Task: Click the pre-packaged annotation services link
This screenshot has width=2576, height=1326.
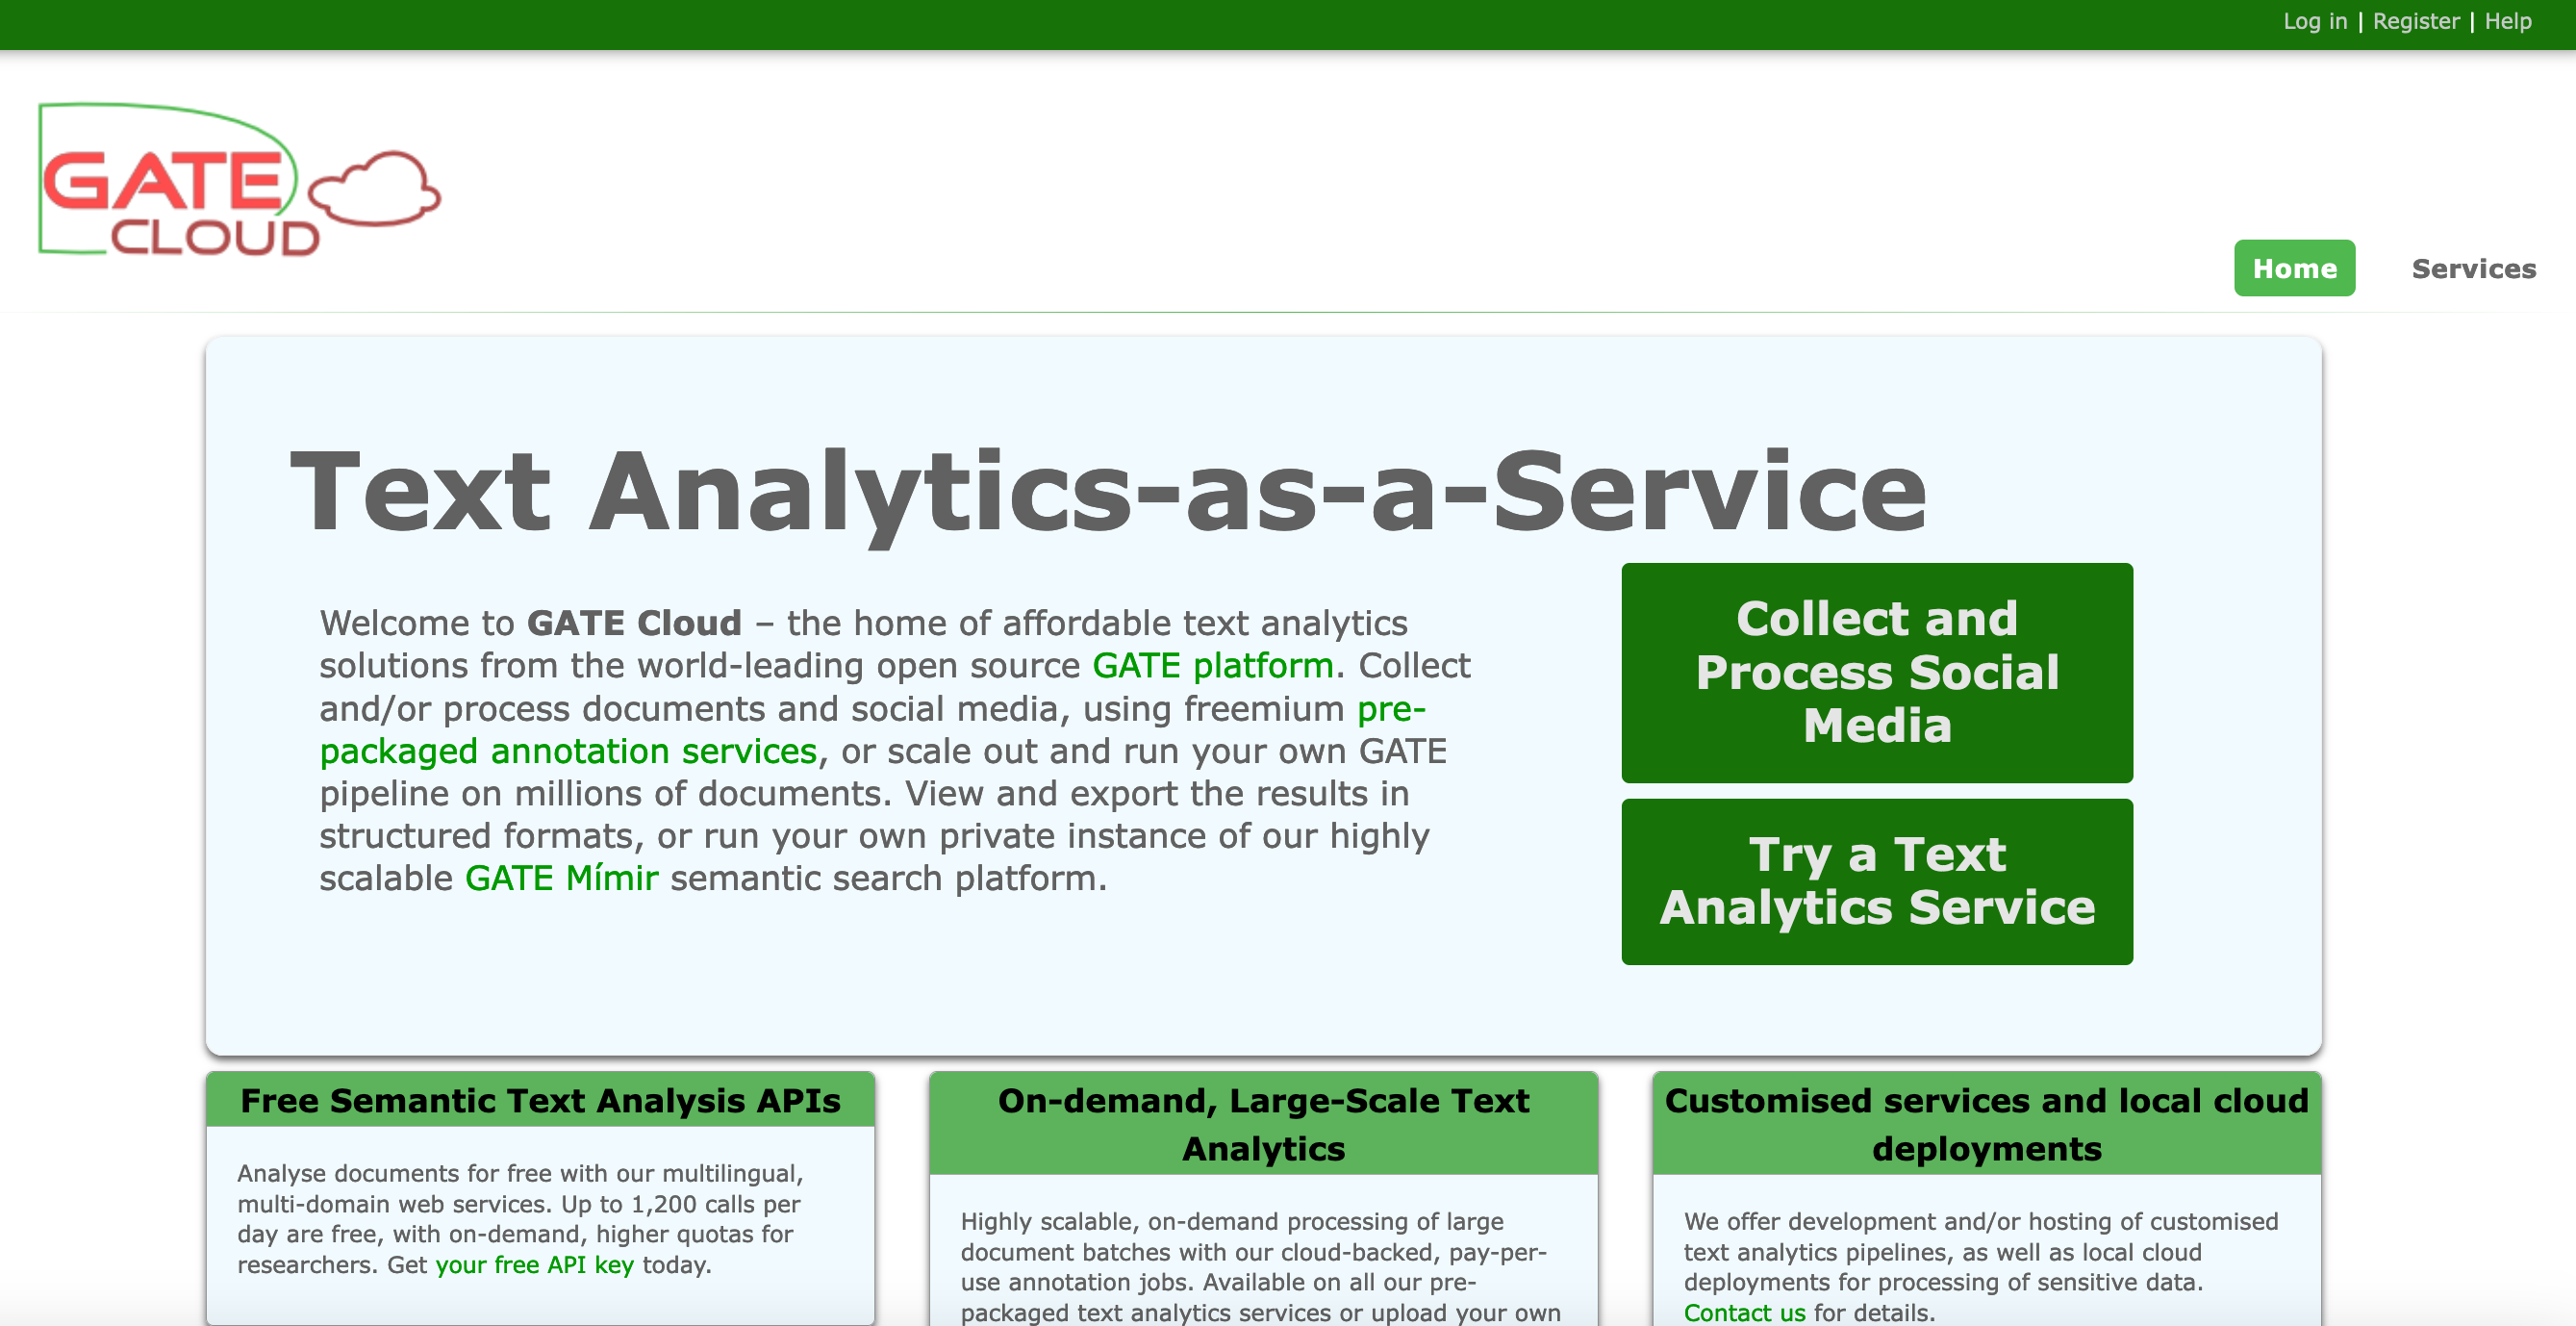Action: tap(565, 751)
